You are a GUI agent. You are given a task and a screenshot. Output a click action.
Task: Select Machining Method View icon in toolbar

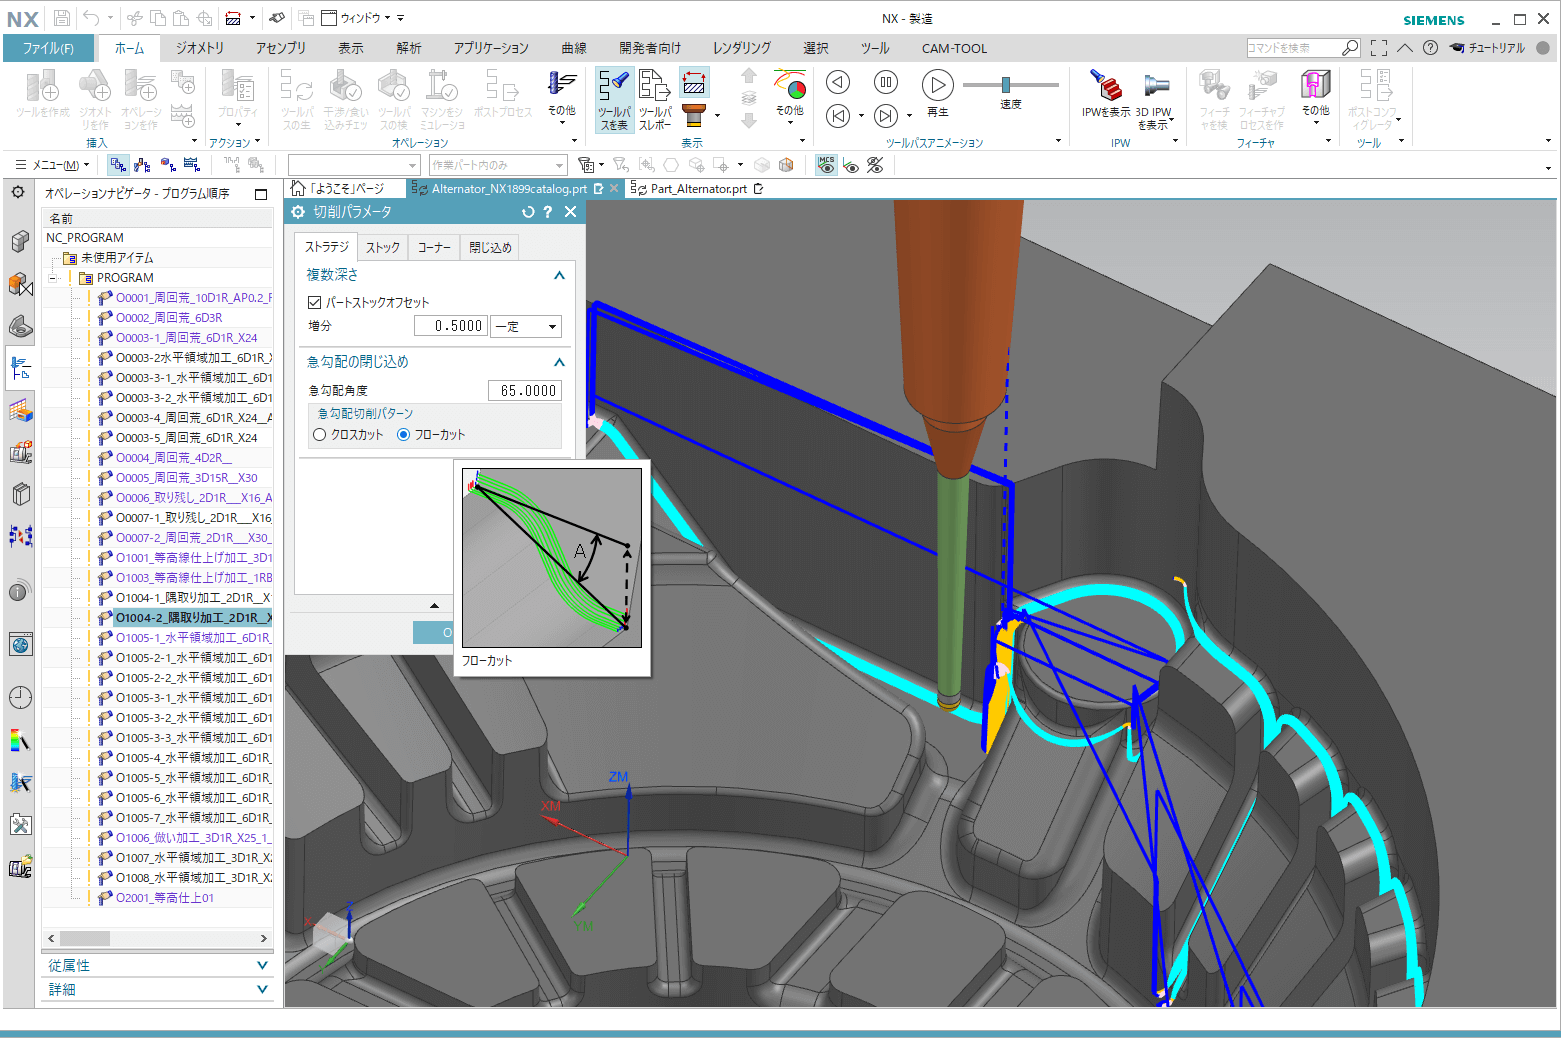192,165
